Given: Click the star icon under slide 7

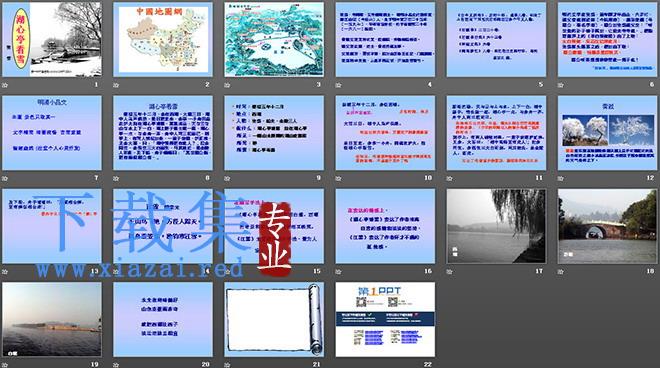Looking at the screenshot, I should click(5, 179).
